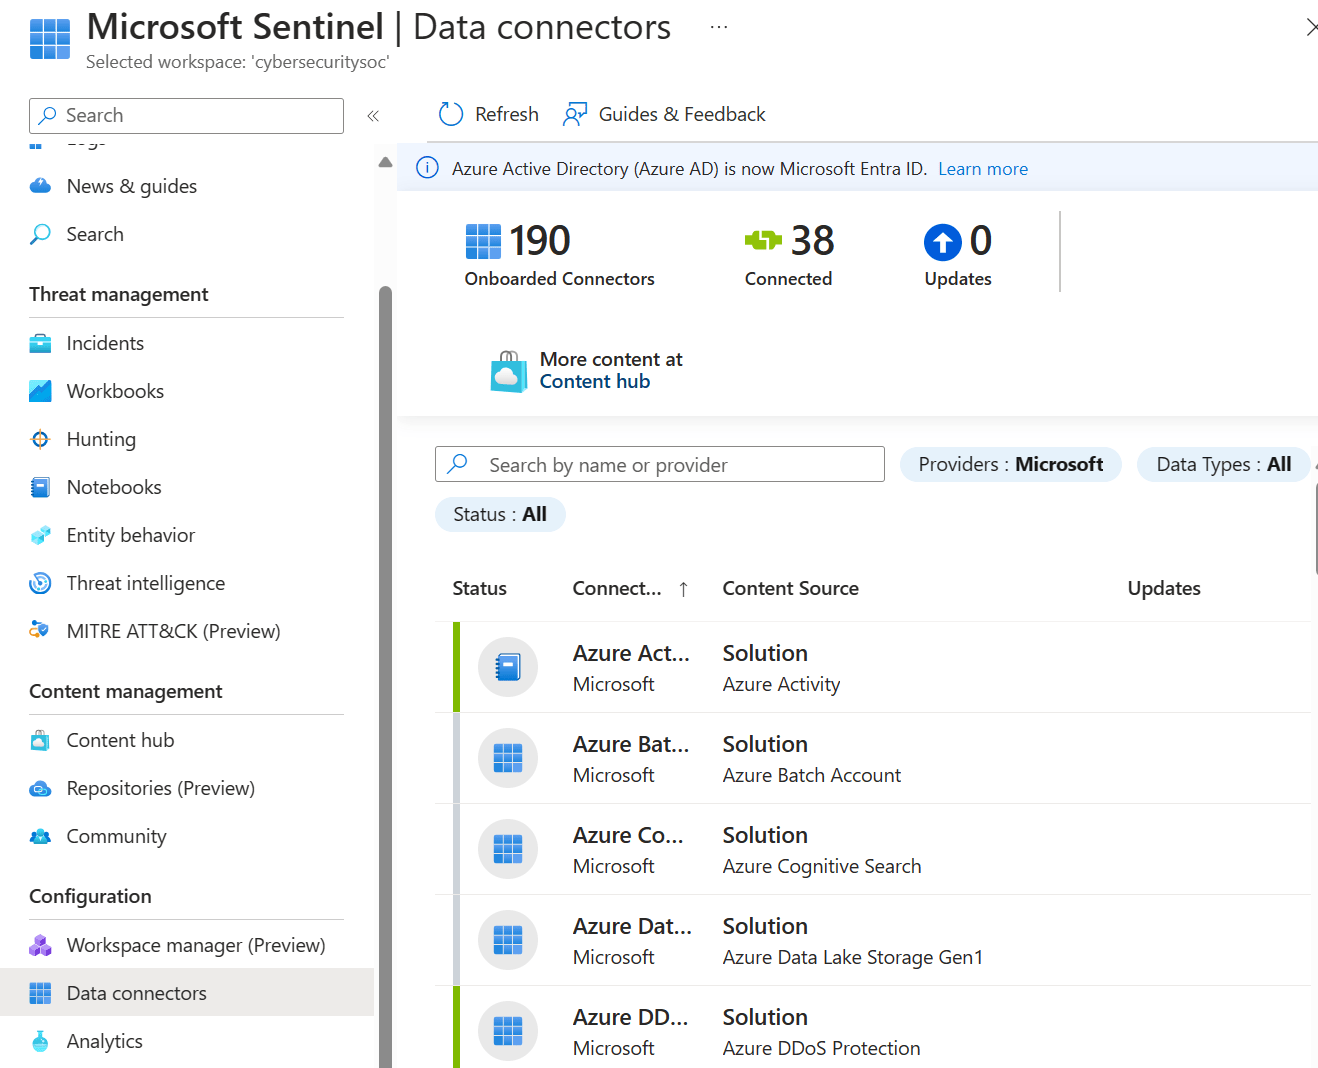The width and height of the screenshot is (1318, 1068).
Task: Open the Data Types: All filter
Action: pos(1222,464)
